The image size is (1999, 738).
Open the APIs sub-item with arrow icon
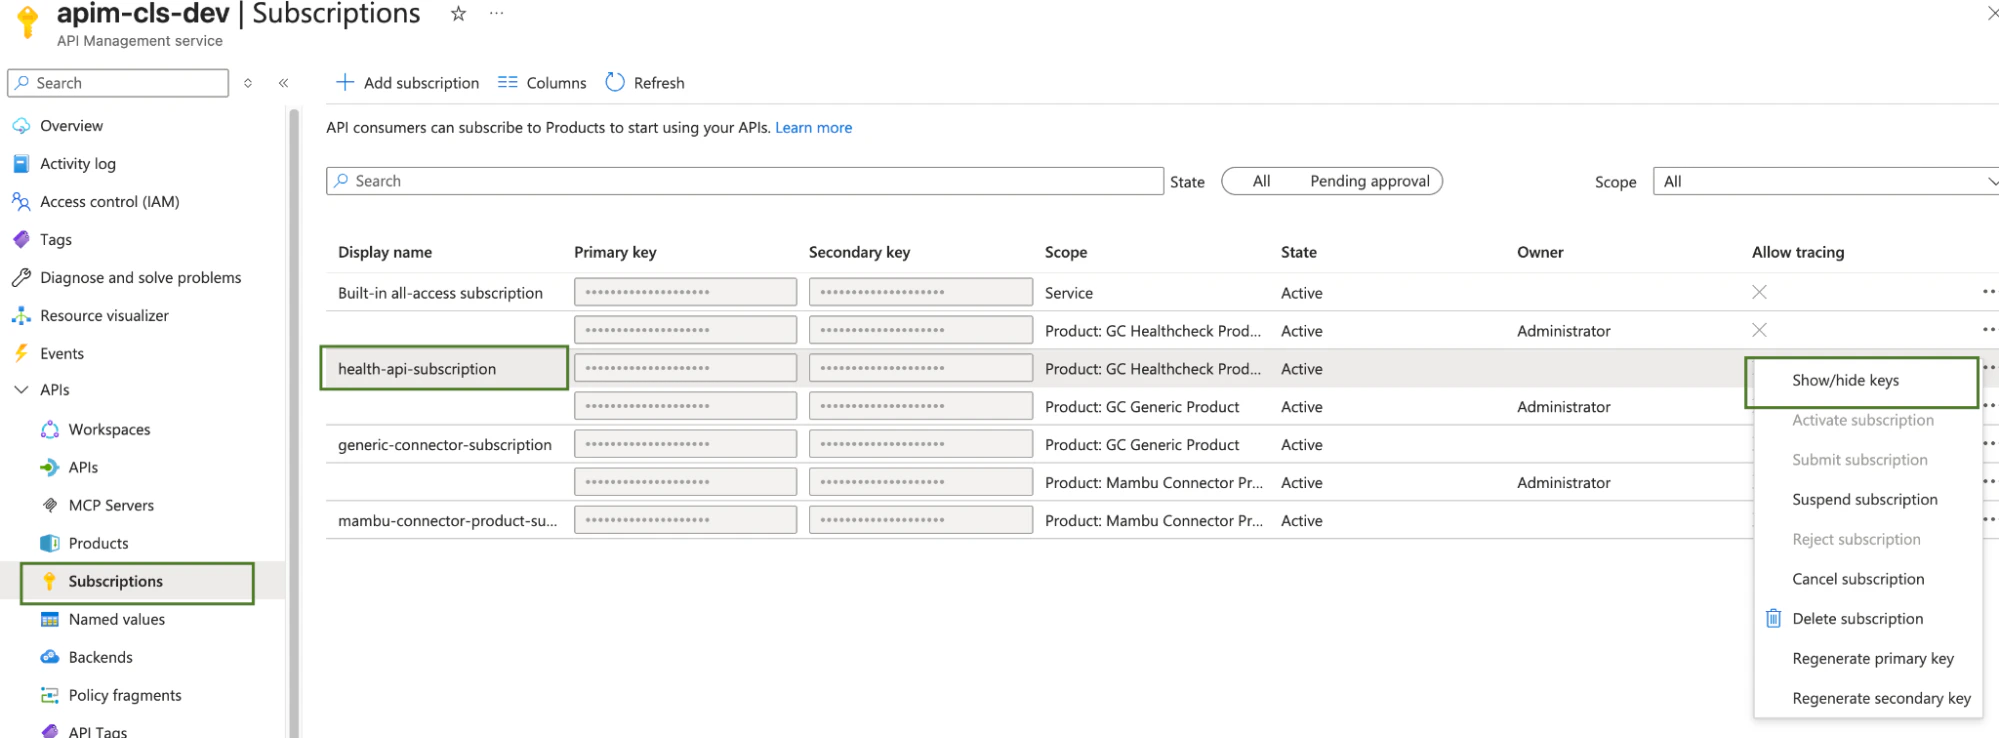tap(83, 468)
